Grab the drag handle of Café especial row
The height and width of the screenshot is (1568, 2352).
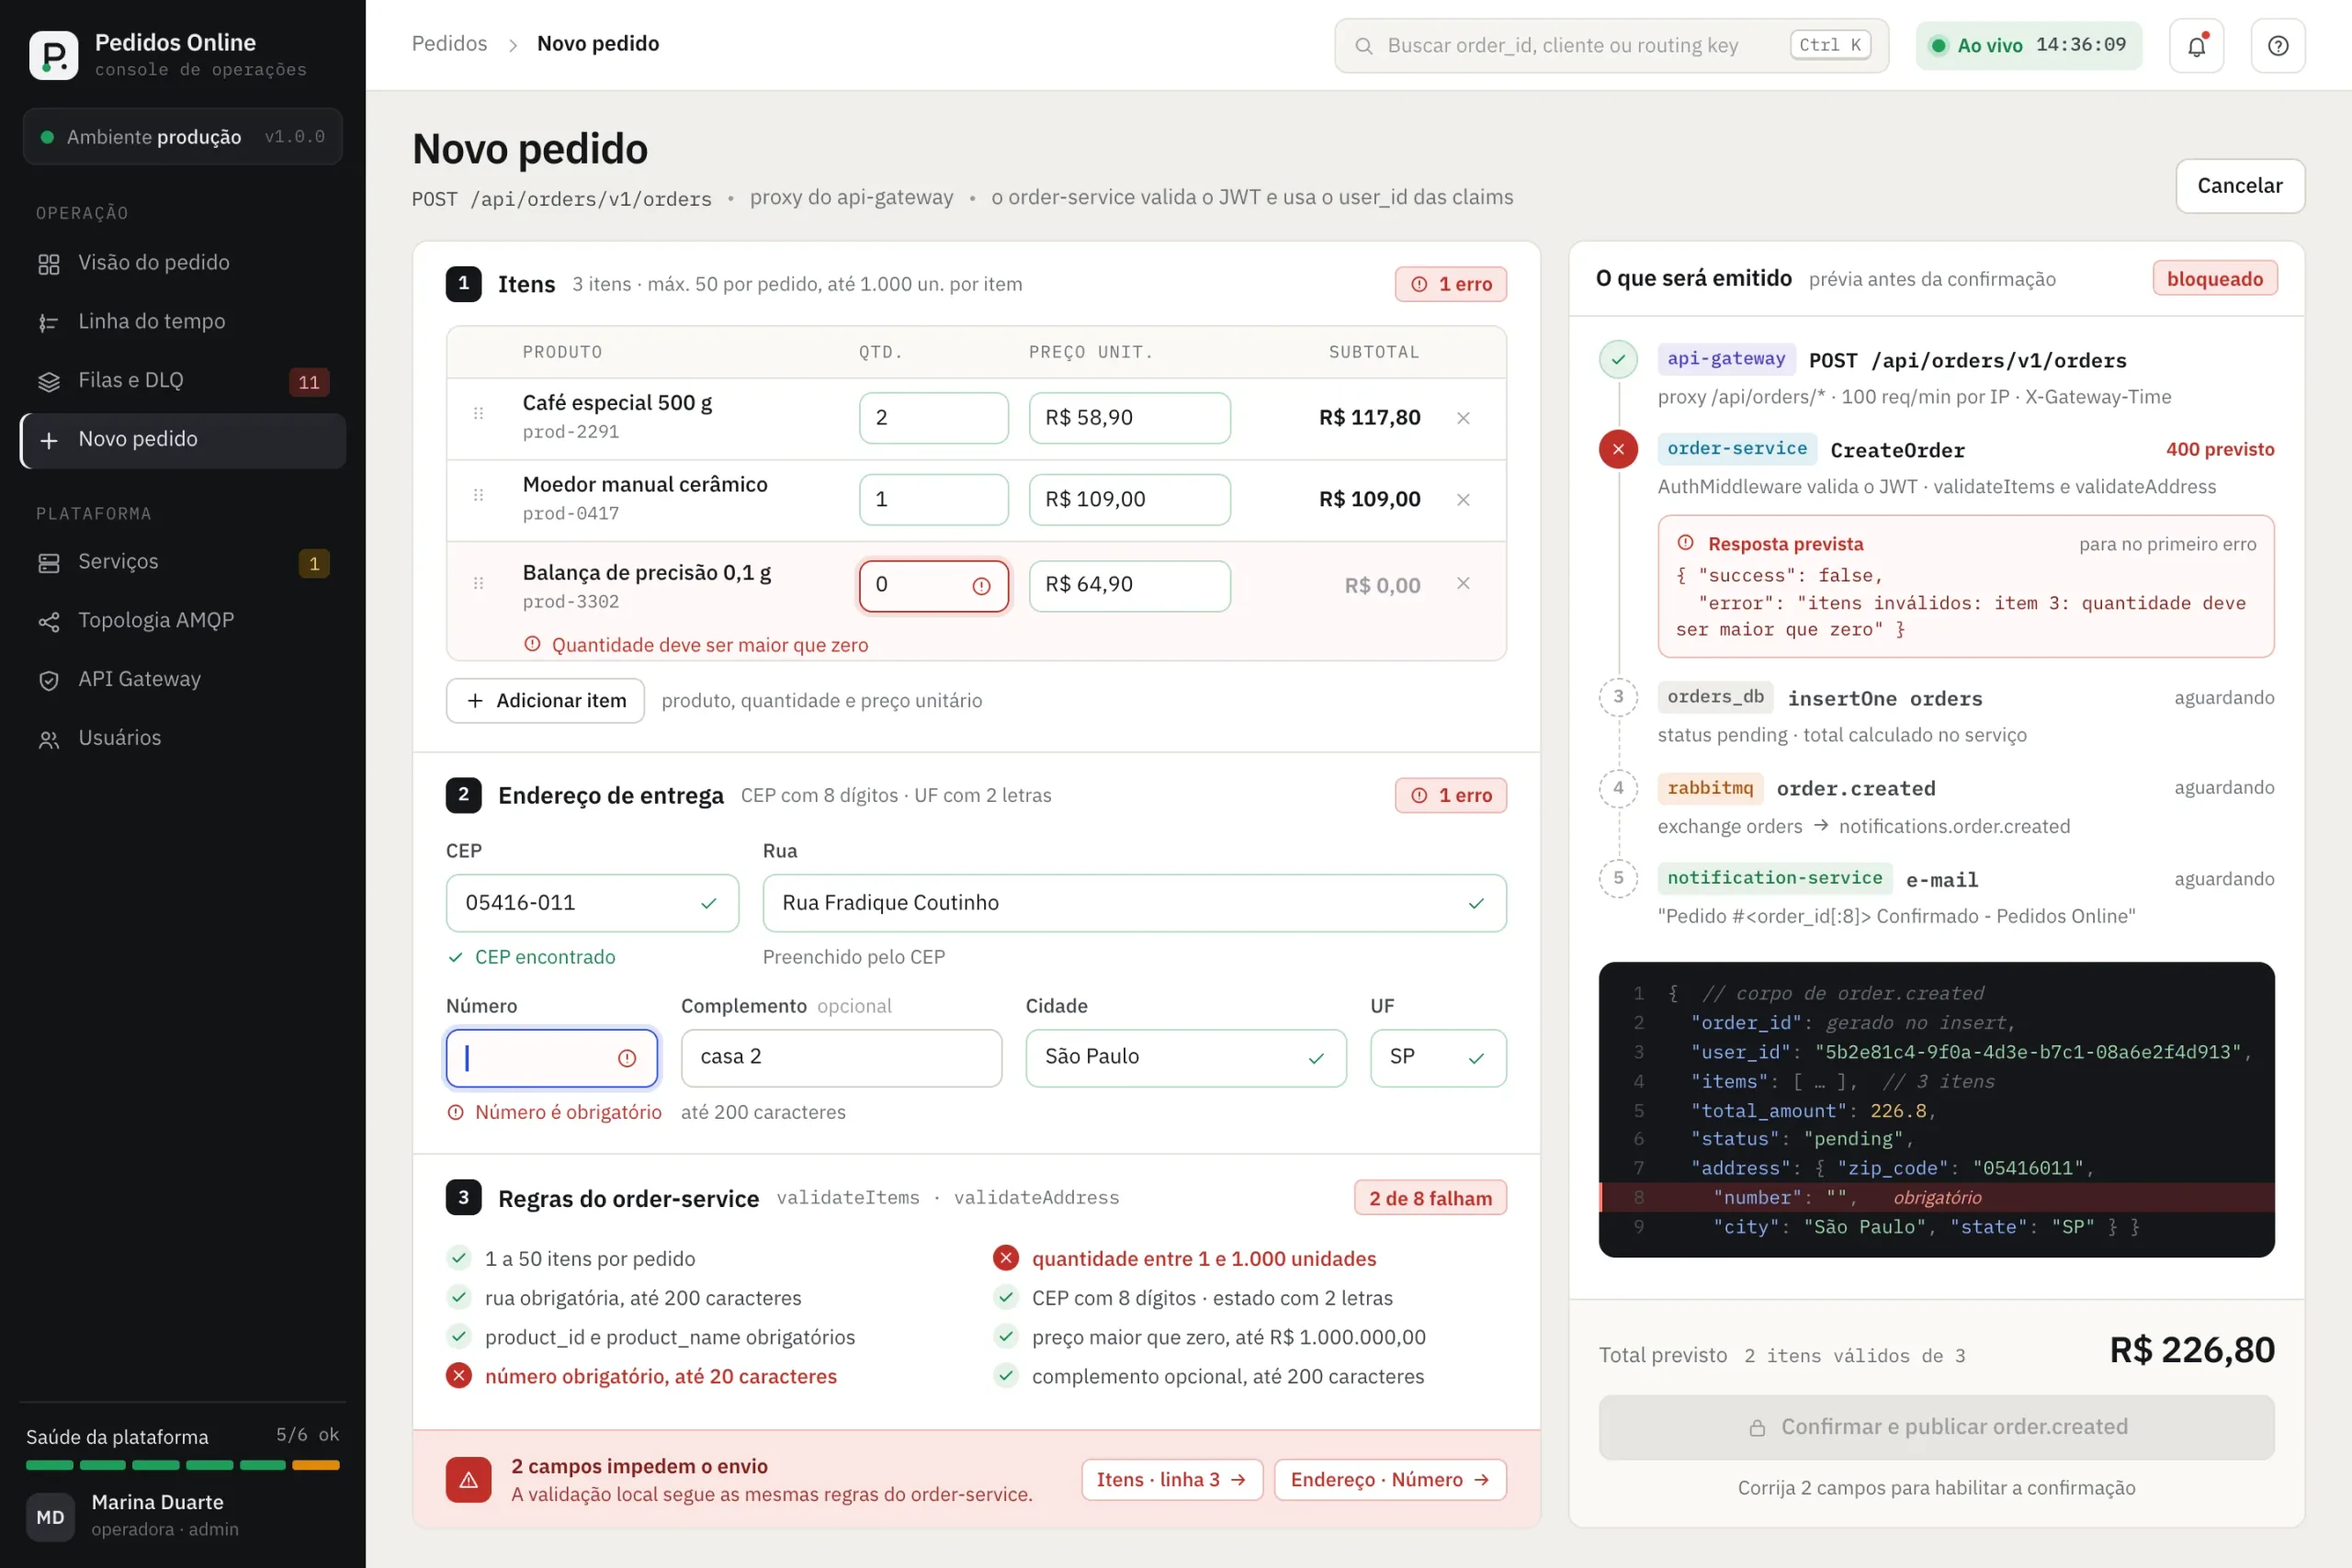pos(478,413)
